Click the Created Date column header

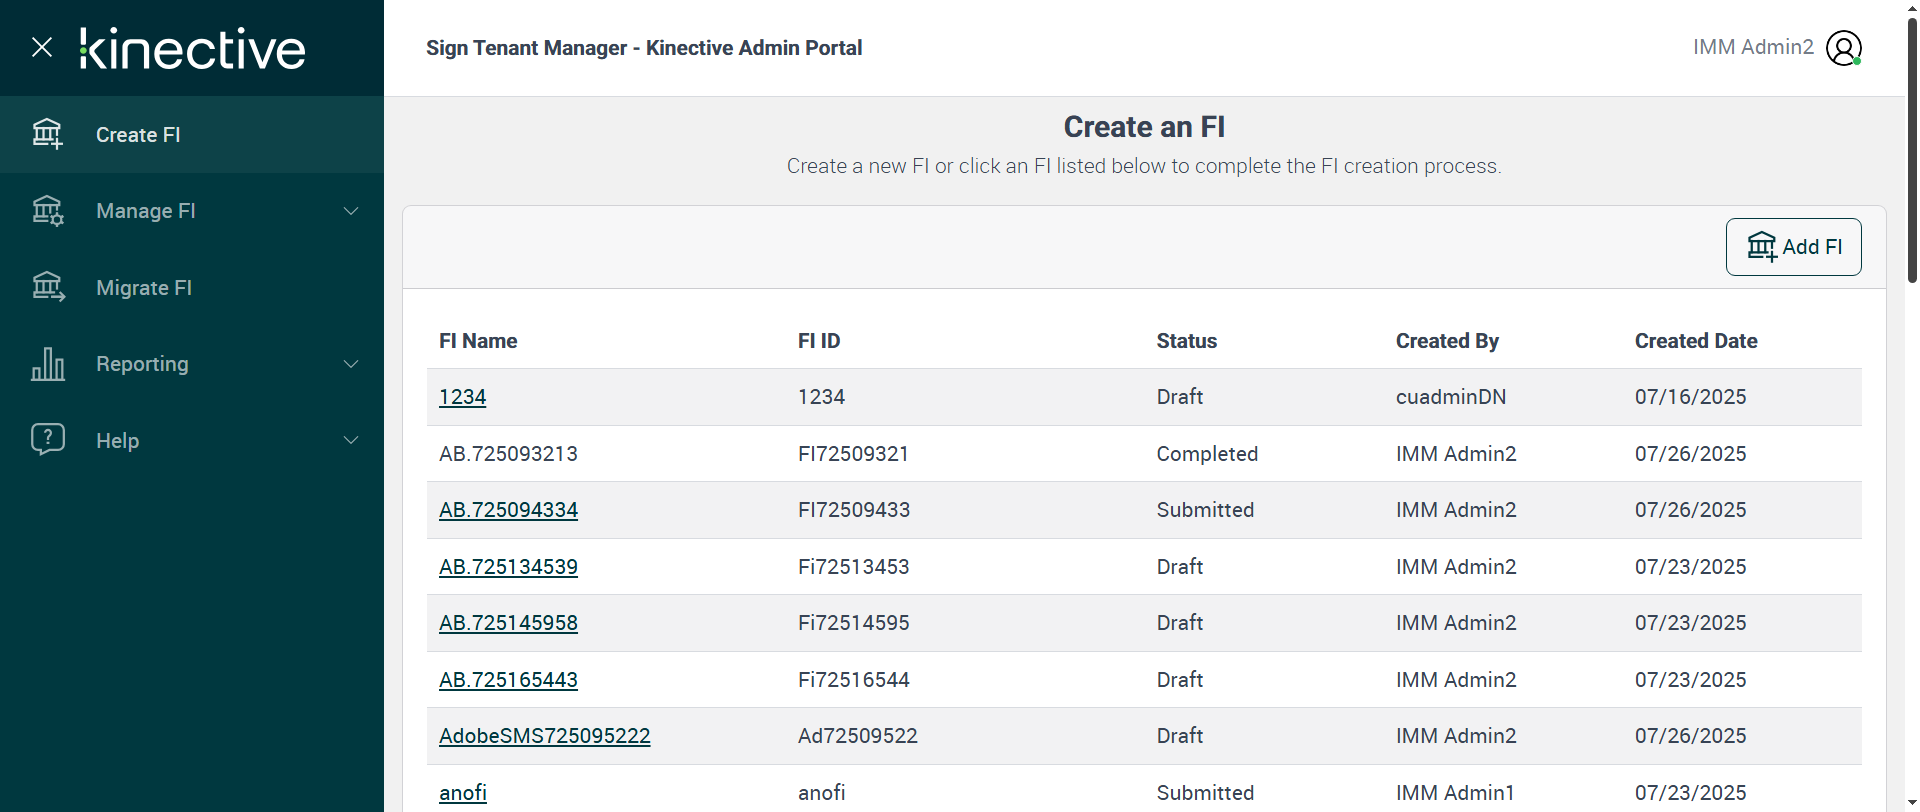click(1696, 341)
